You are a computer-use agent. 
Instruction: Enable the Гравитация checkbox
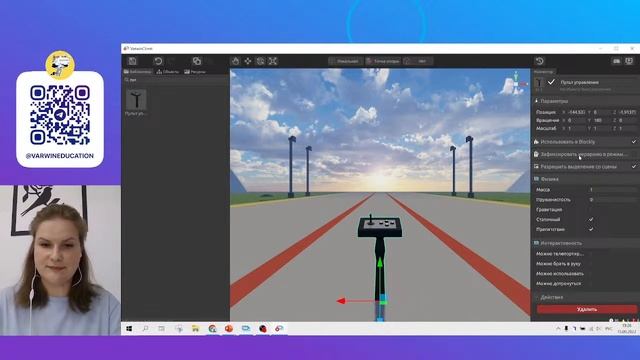(x=591, y=210)
